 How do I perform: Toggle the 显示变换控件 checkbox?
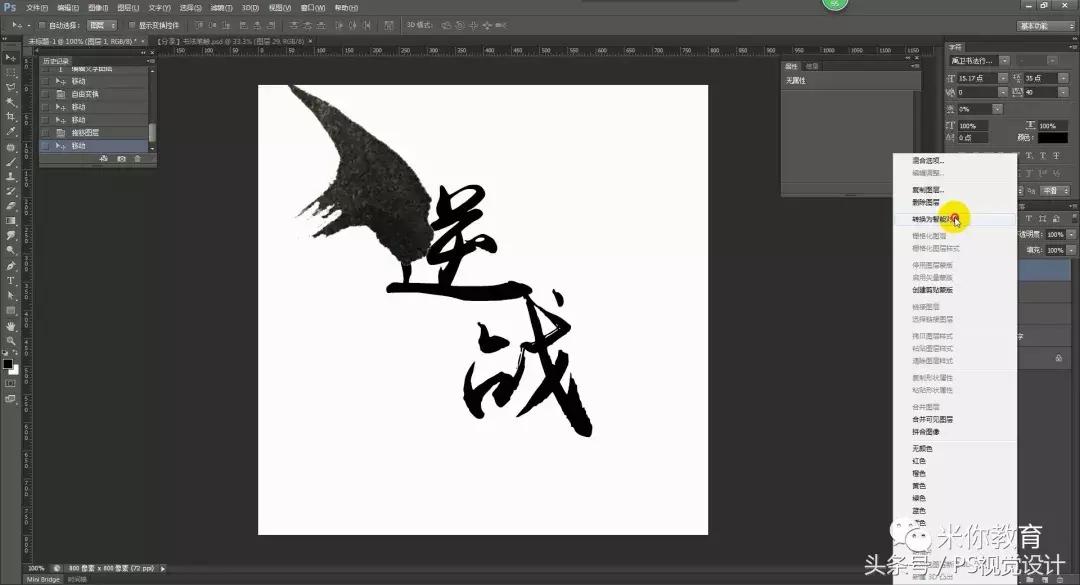click(x=130, y=26)
